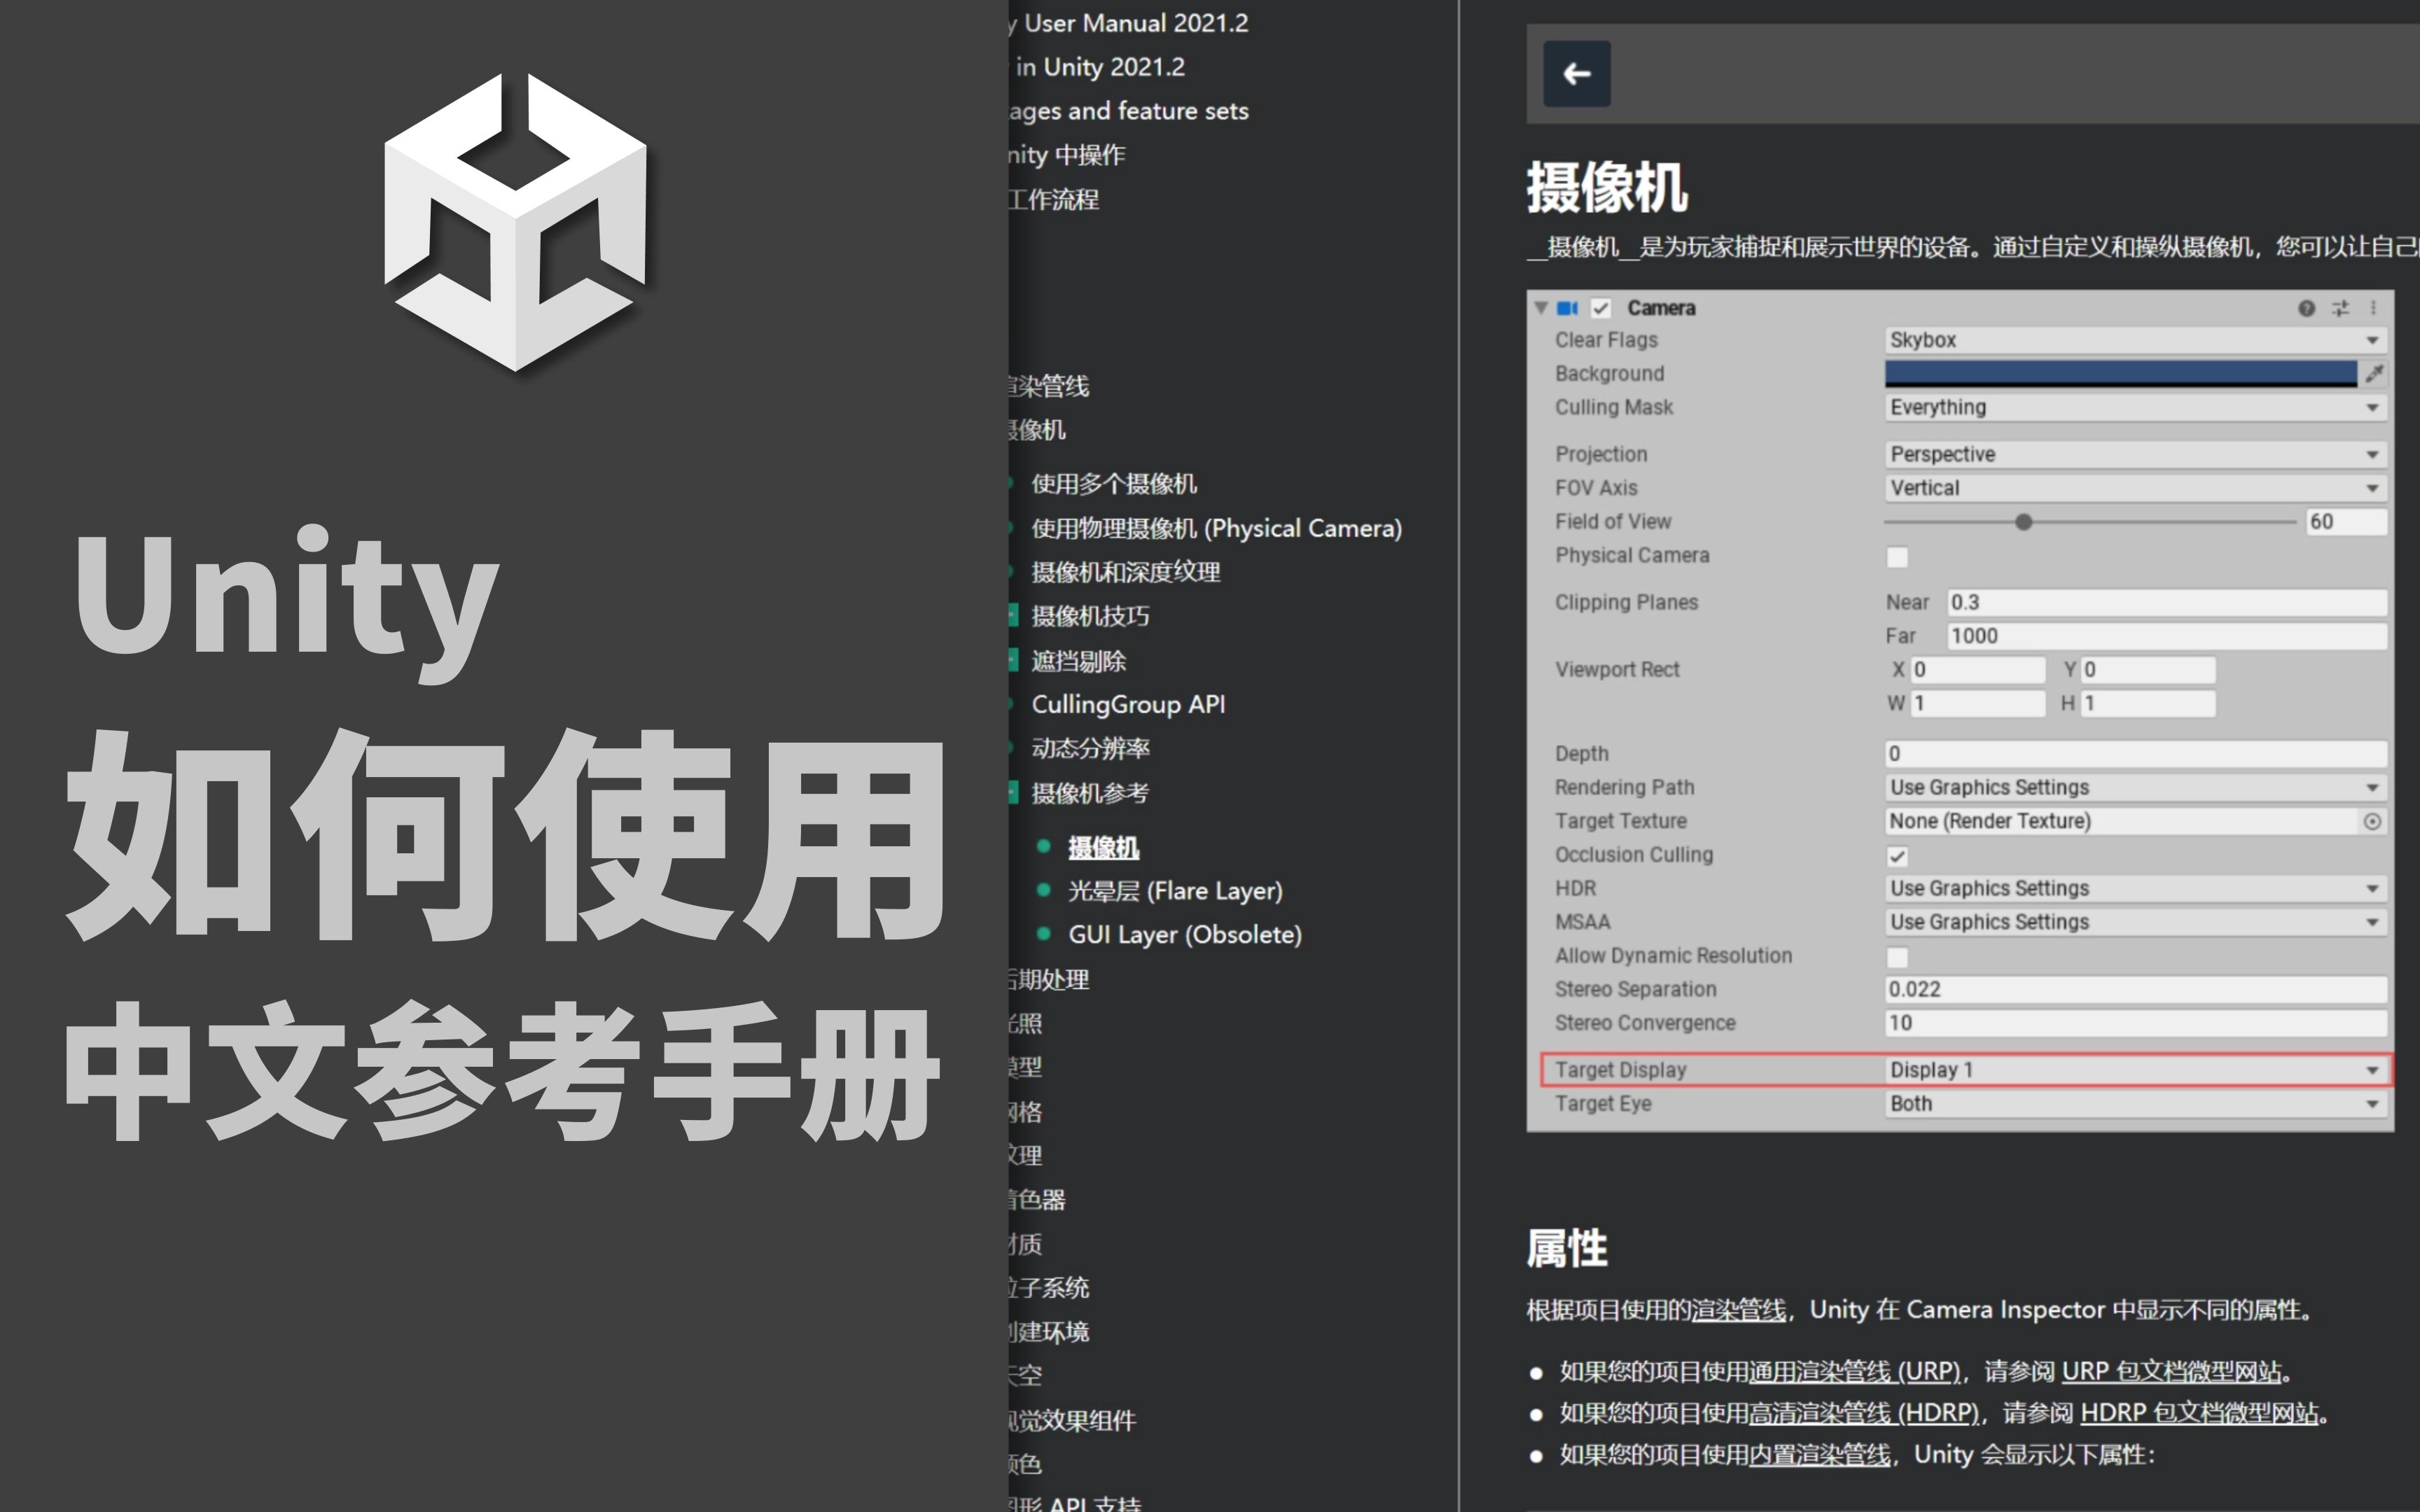
Task: Uncheck the Occlusion Culling checkbox
Action: pyautogui.click(x=1896, y=857)
